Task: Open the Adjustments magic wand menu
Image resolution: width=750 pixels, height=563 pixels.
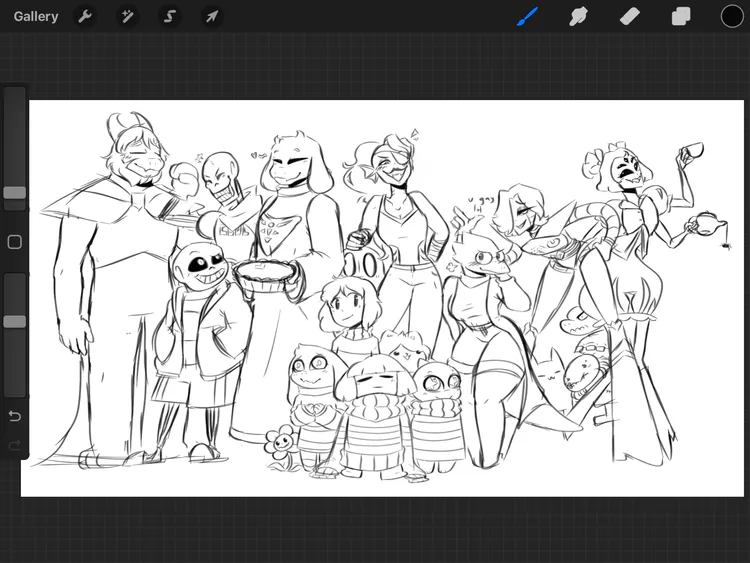Action: click(x=127, y=16)
